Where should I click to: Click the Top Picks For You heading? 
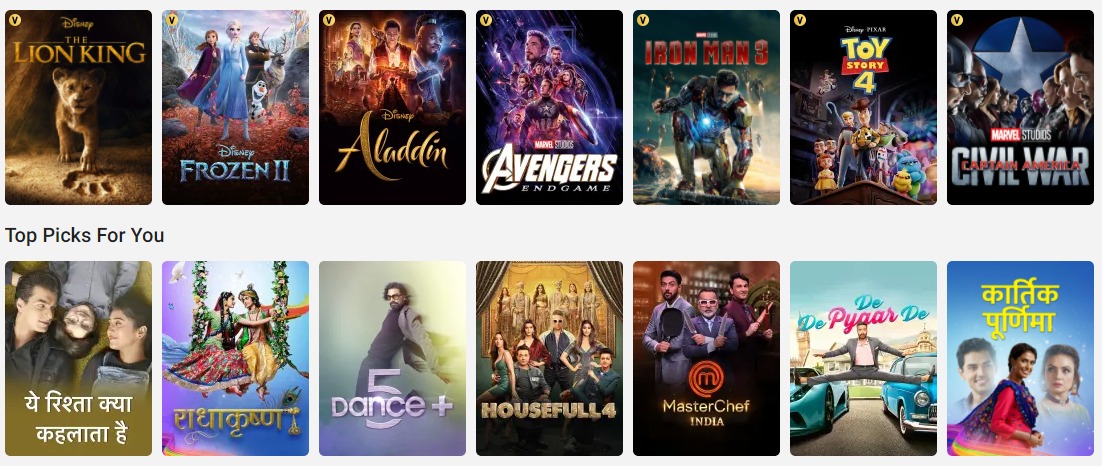coord(84,235)
